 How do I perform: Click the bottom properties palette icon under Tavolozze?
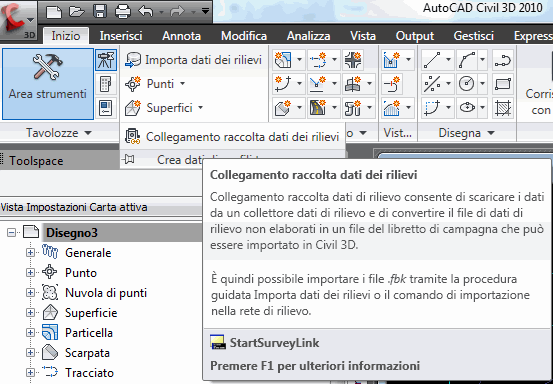106,108
